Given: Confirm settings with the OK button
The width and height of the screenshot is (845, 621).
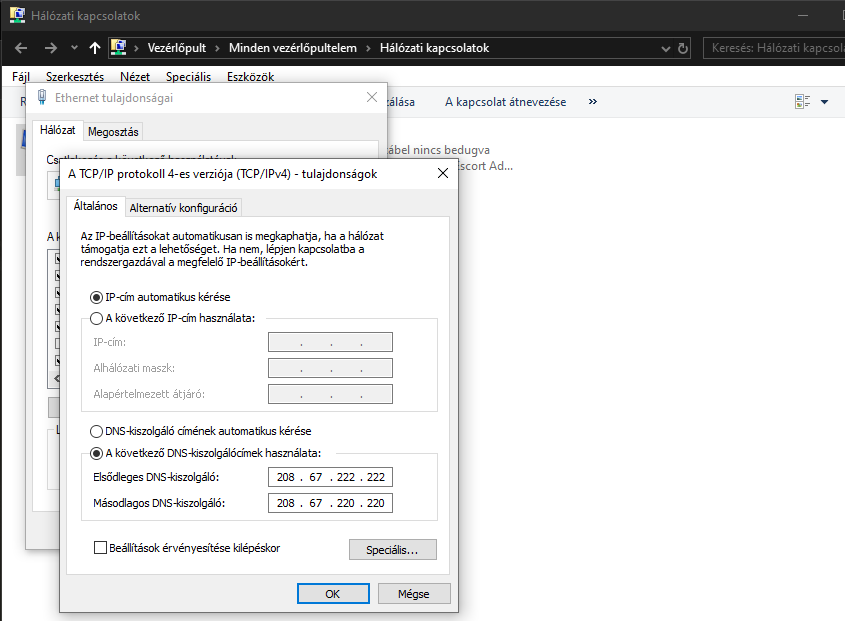Looking at the screenshot, I should pyautogui.click(x=333, y=593).
